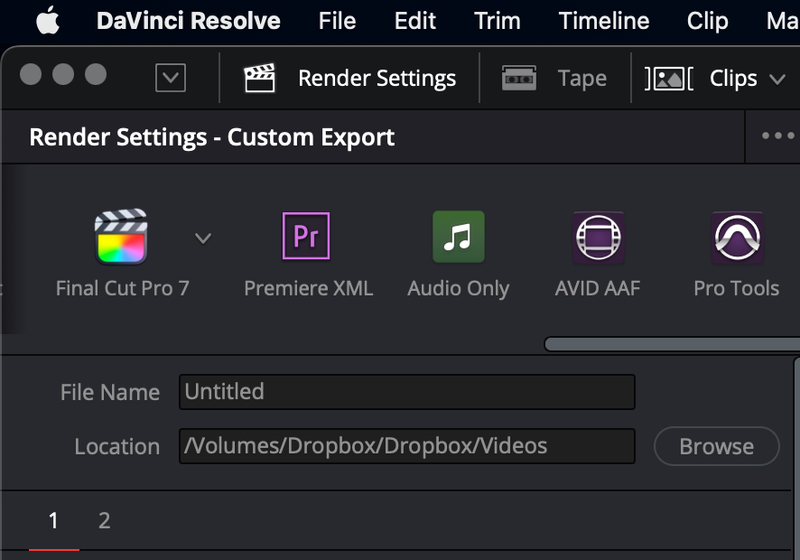
Task: Open the Timeline menu
Action: [603, 20]
